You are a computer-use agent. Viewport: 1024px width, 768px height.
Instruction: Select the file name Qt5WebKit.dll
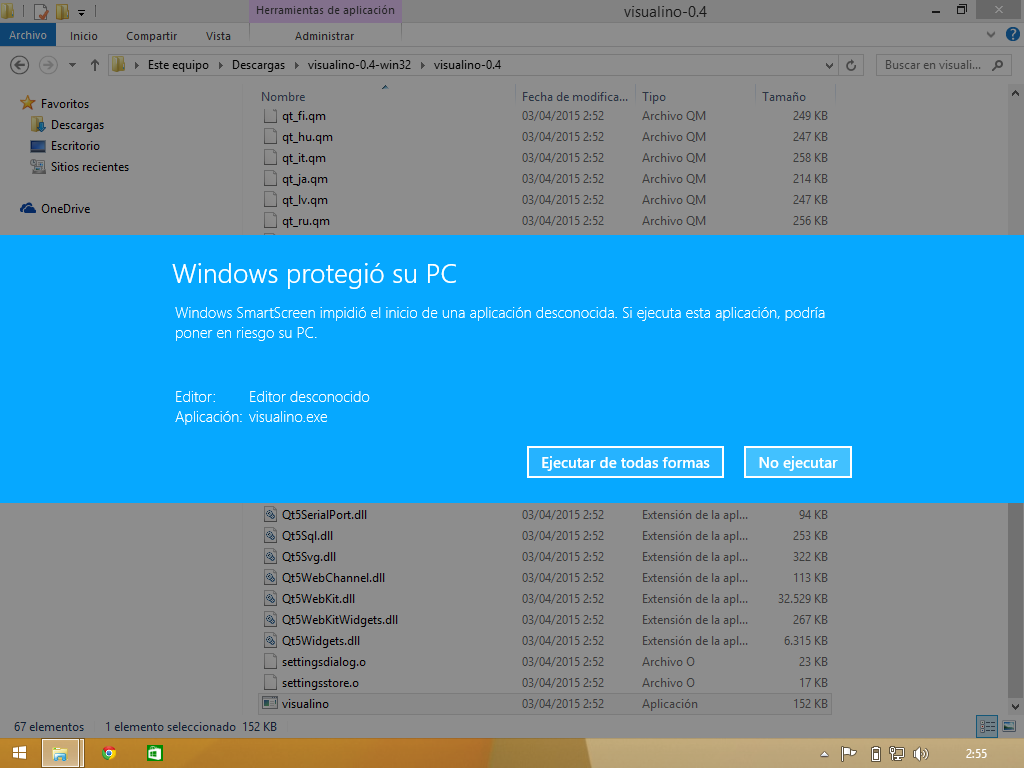[319, 599]
